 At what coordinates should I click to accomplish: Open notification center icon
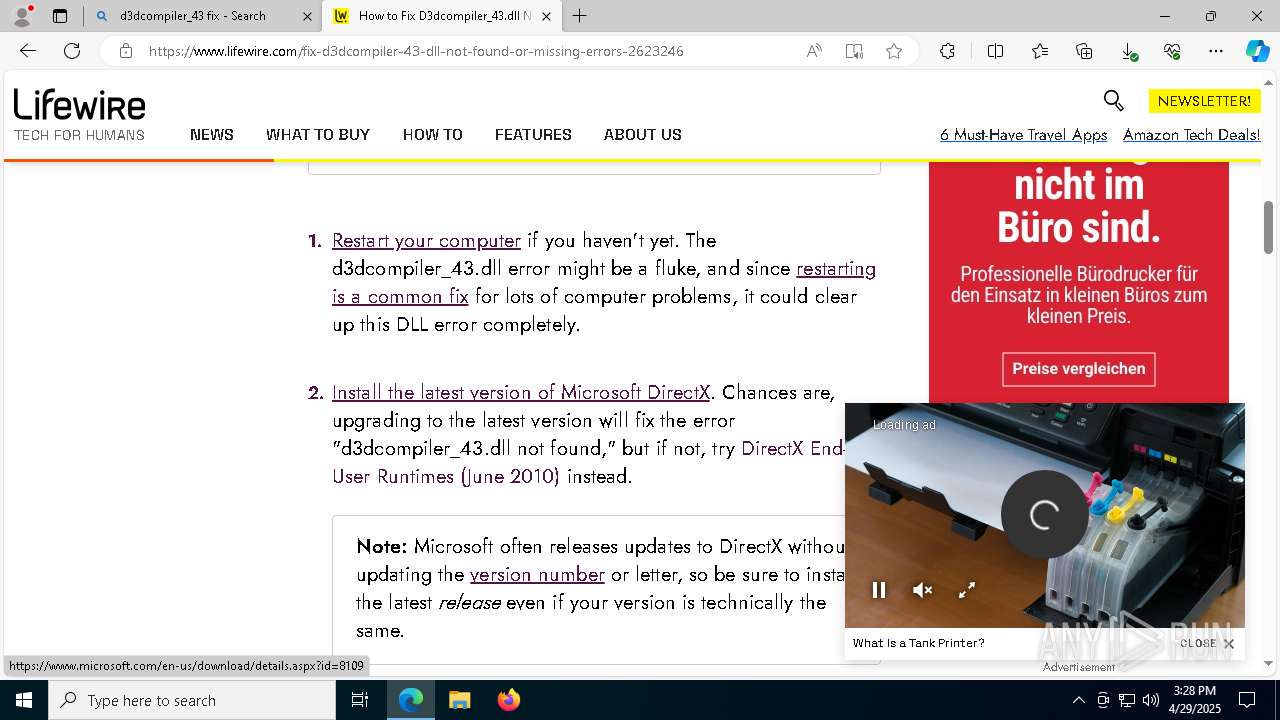[x=1247, y=700]
